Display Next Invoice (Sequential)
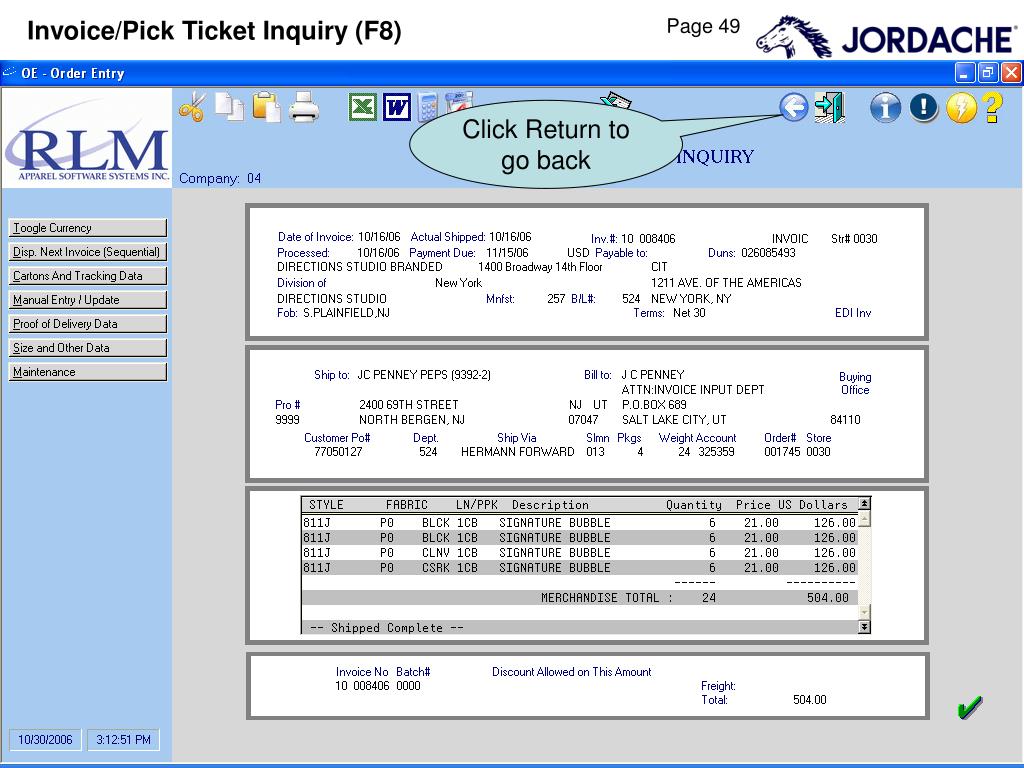The height and width of the screenshot is (768, 1024). pyautogui.click(x=88, y=252)
